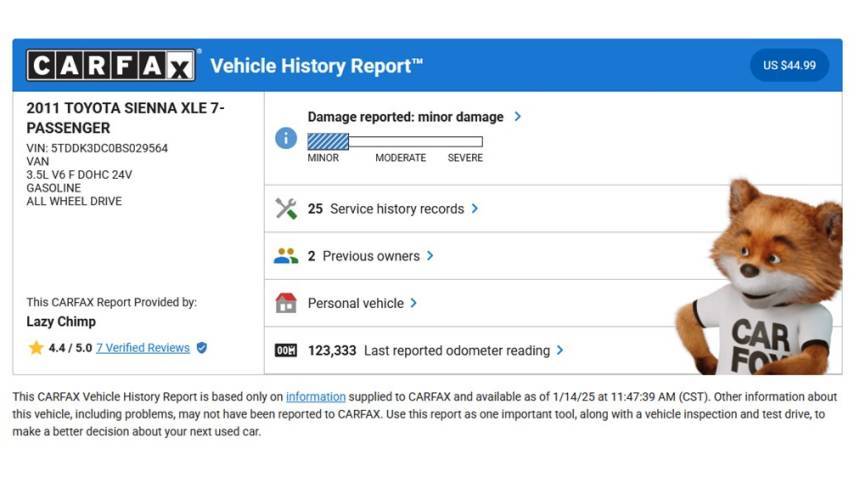
Task: Click the US $44.99 price button
Action: [789, 65]
